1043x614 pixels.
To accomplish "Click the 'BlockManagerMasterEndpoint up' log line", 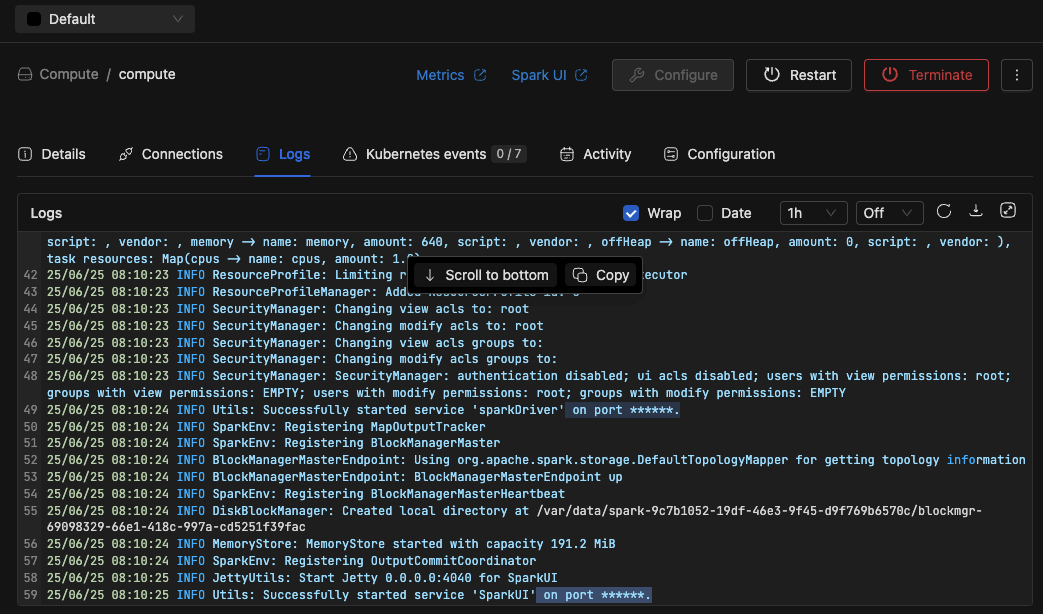I will pos(335,477).
